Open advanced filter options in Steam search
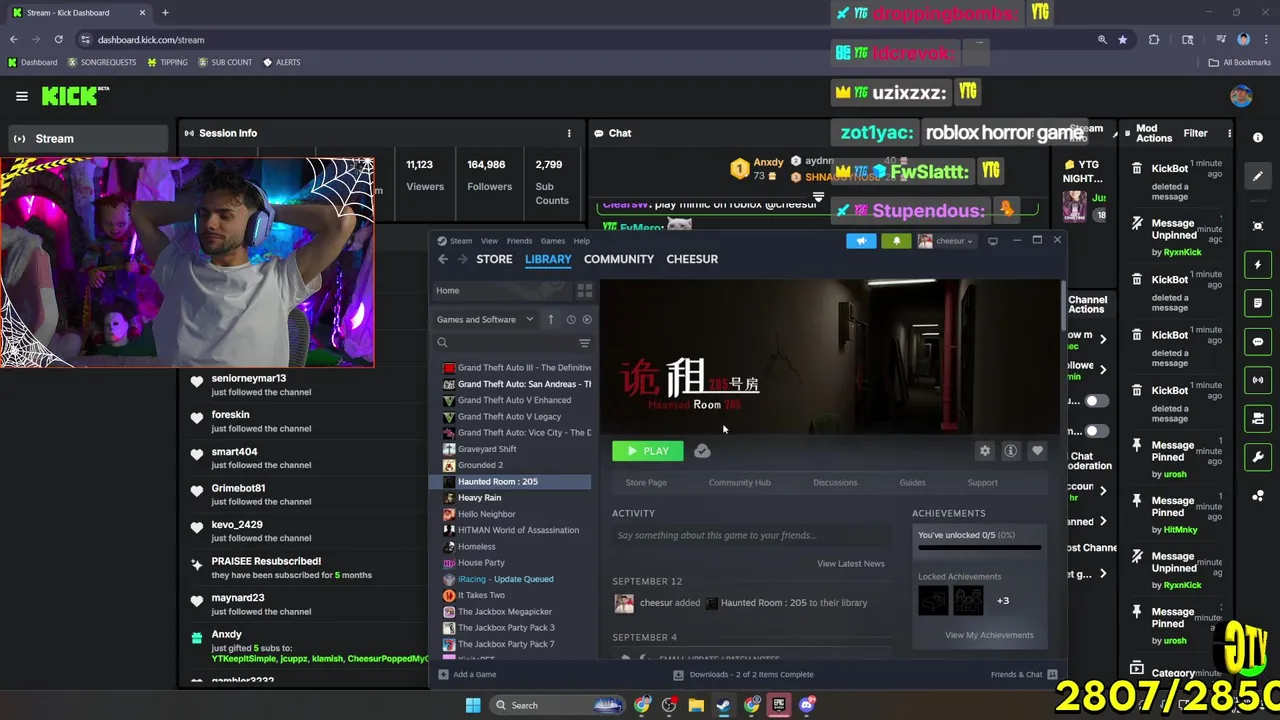The image size is (1280, 720). pos(584,343)
